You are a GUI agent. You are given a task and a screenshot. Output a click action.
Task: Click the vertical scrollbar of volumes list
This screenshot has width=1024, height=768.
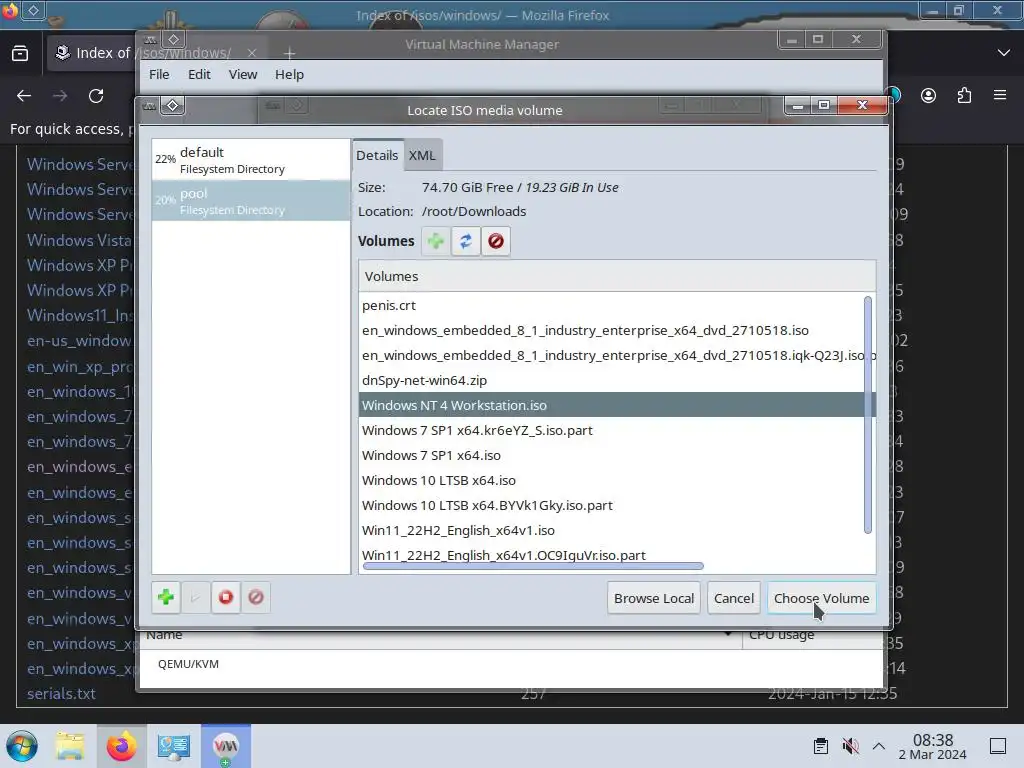[868, 415]
